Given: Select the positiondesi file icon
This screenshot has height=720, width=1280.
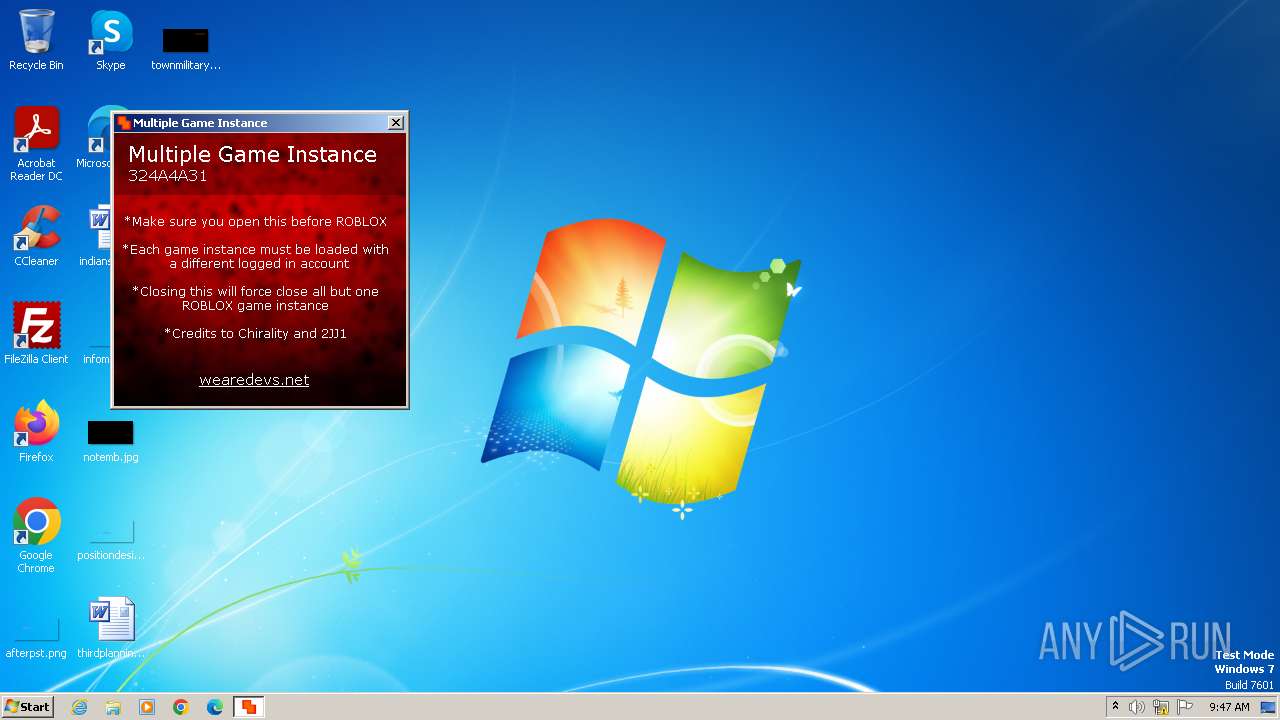Looking at the screenshot, I should point(111,540).
